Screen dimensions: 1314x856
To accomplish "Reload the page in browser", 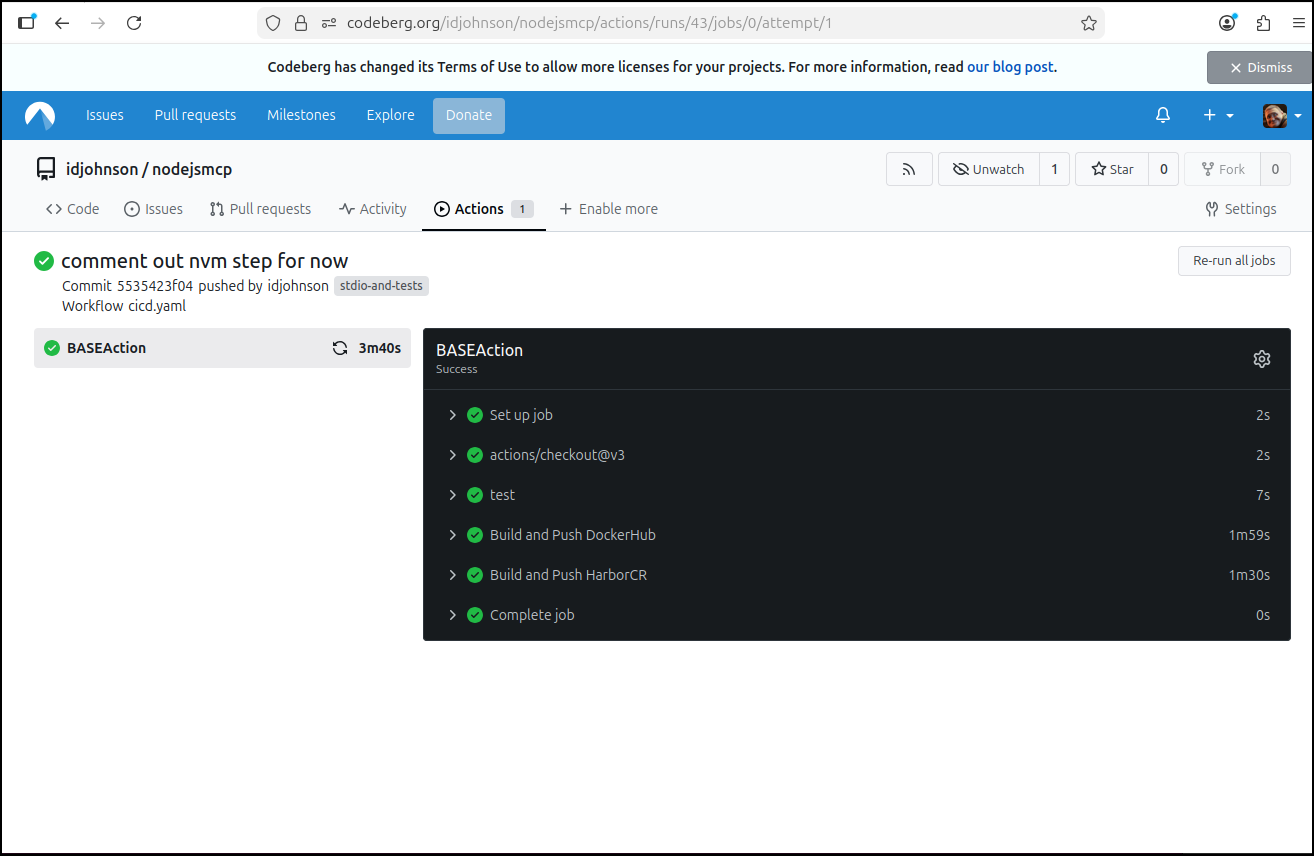I will point(134,23).
